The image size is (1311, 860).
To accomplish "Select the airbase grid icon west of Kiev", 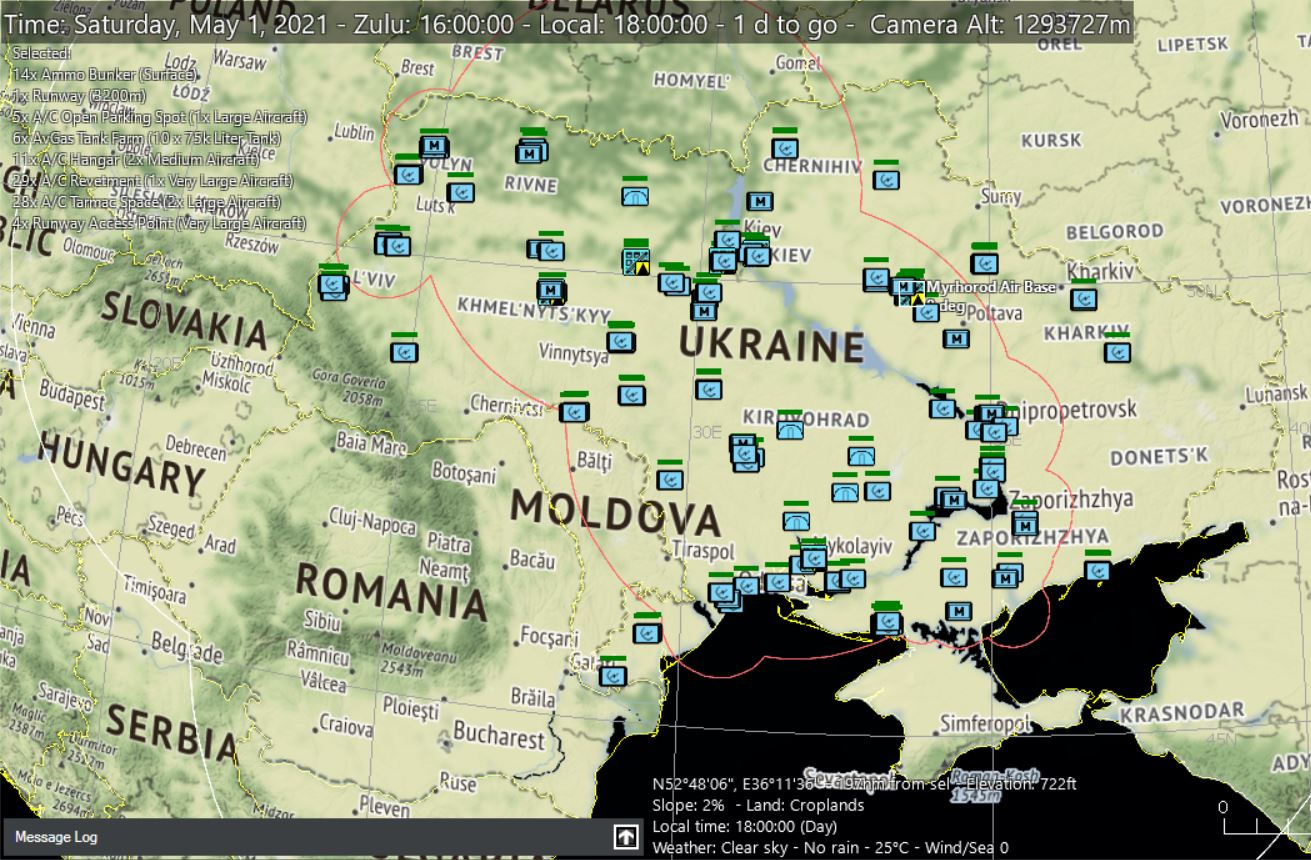I will [x=635, y=262].
